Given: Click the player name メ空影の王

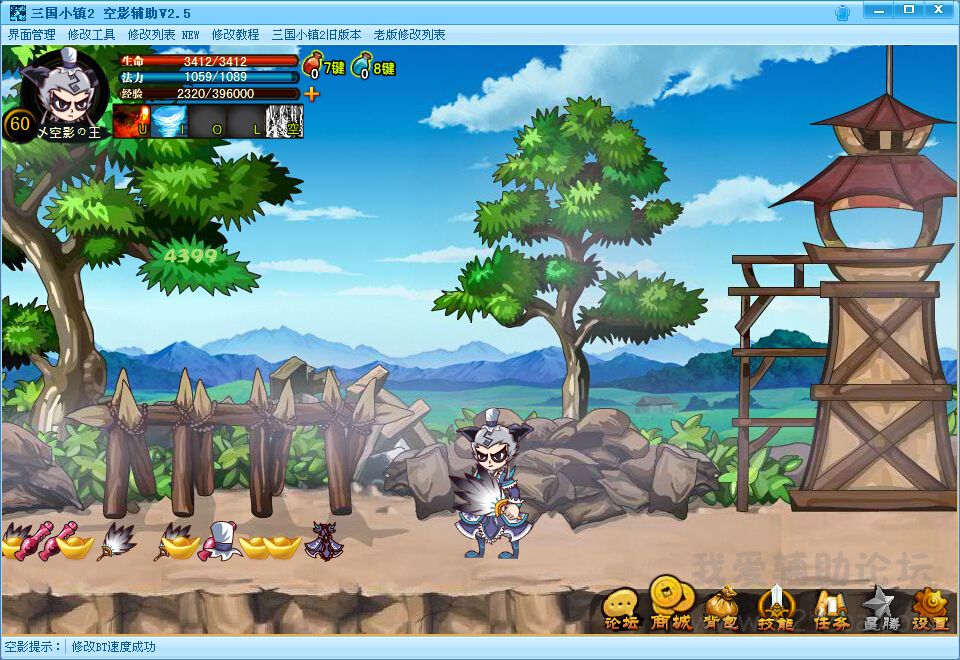Looking at the screenshot, I should [69, 132].
